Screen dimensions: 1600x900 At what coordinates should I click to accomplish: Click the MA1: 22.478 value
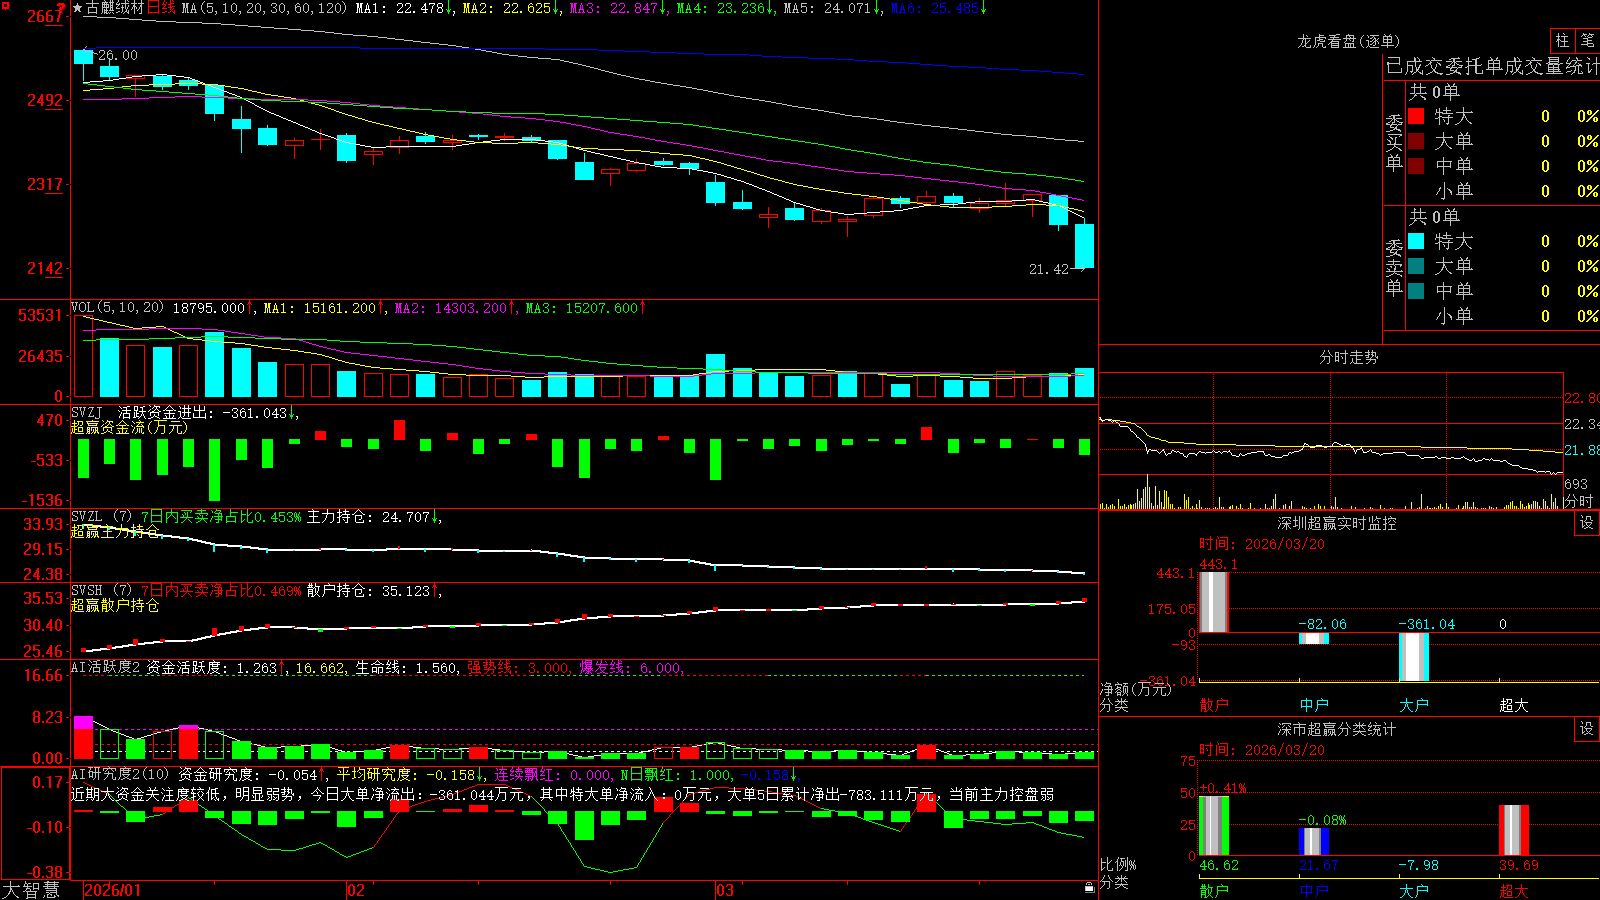399,8
